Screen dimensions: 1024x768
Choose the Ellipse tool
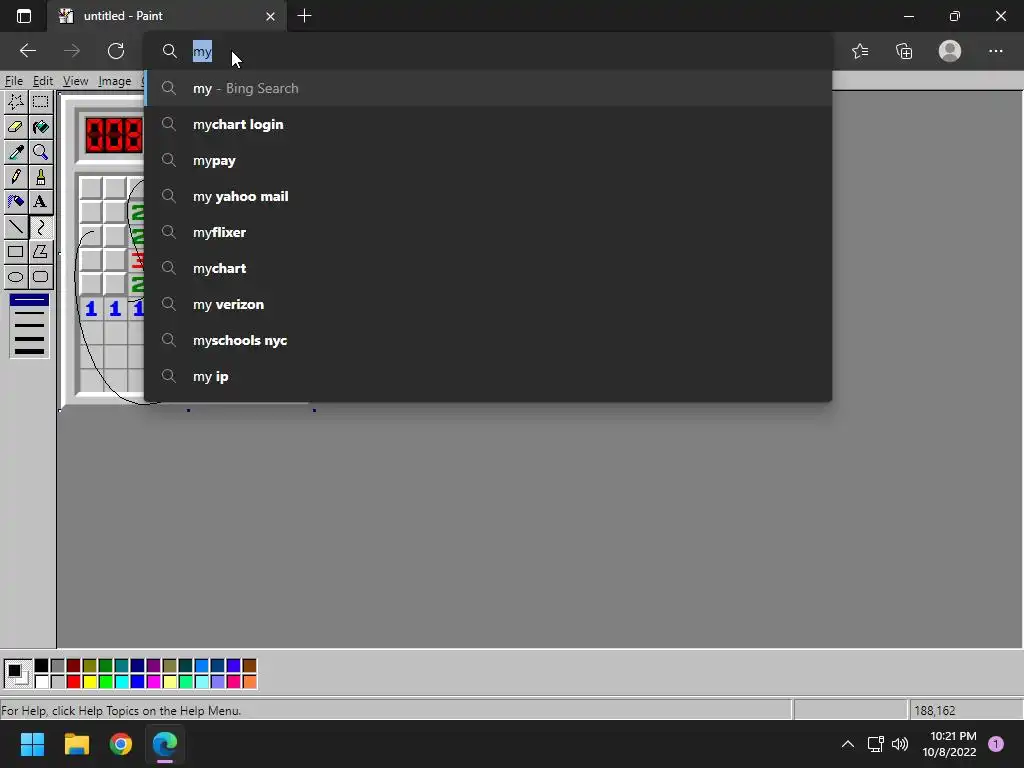pyautogui.click(x=16, y=277)
